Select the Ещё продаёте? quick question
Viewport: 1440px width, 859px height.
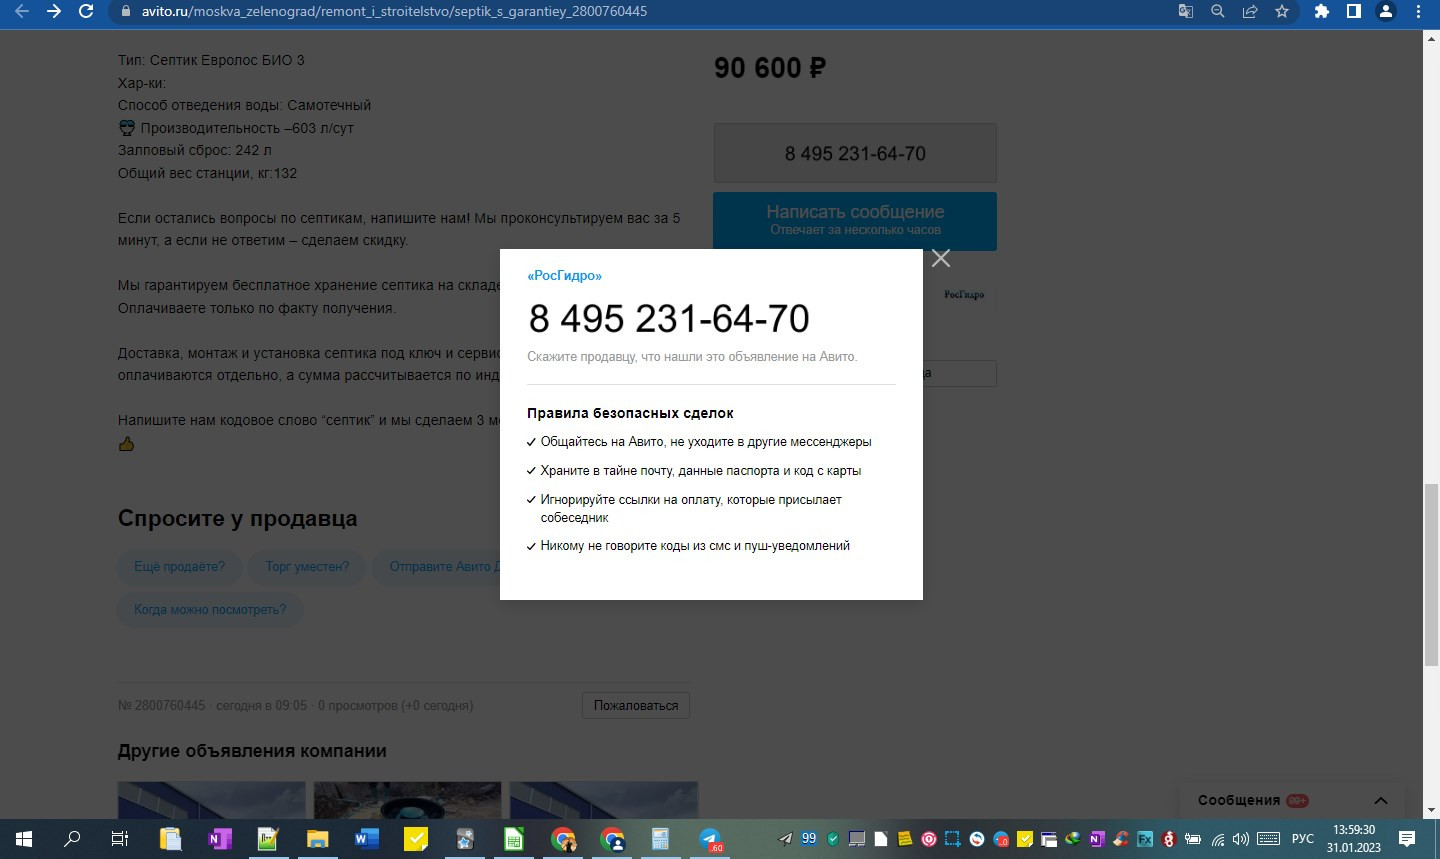pos(180,567)
